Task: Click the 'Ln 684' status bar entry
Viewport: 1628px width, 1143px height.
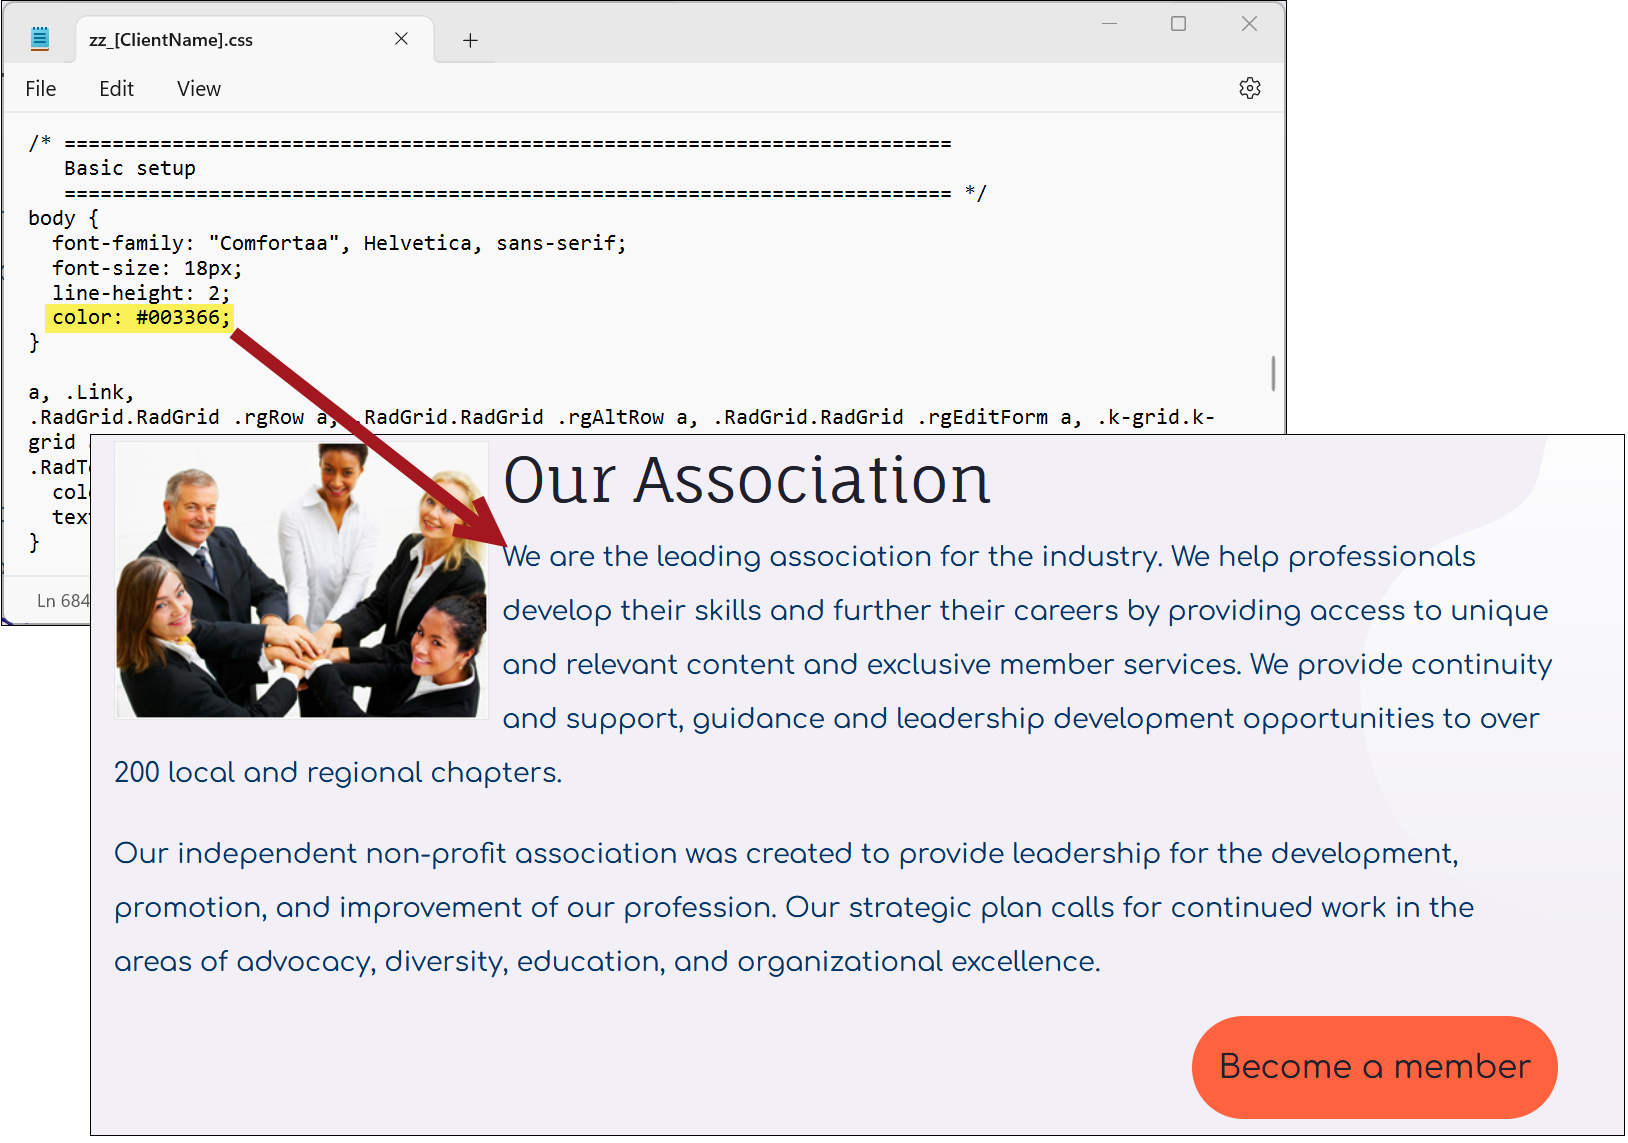Action: point(64,600)
